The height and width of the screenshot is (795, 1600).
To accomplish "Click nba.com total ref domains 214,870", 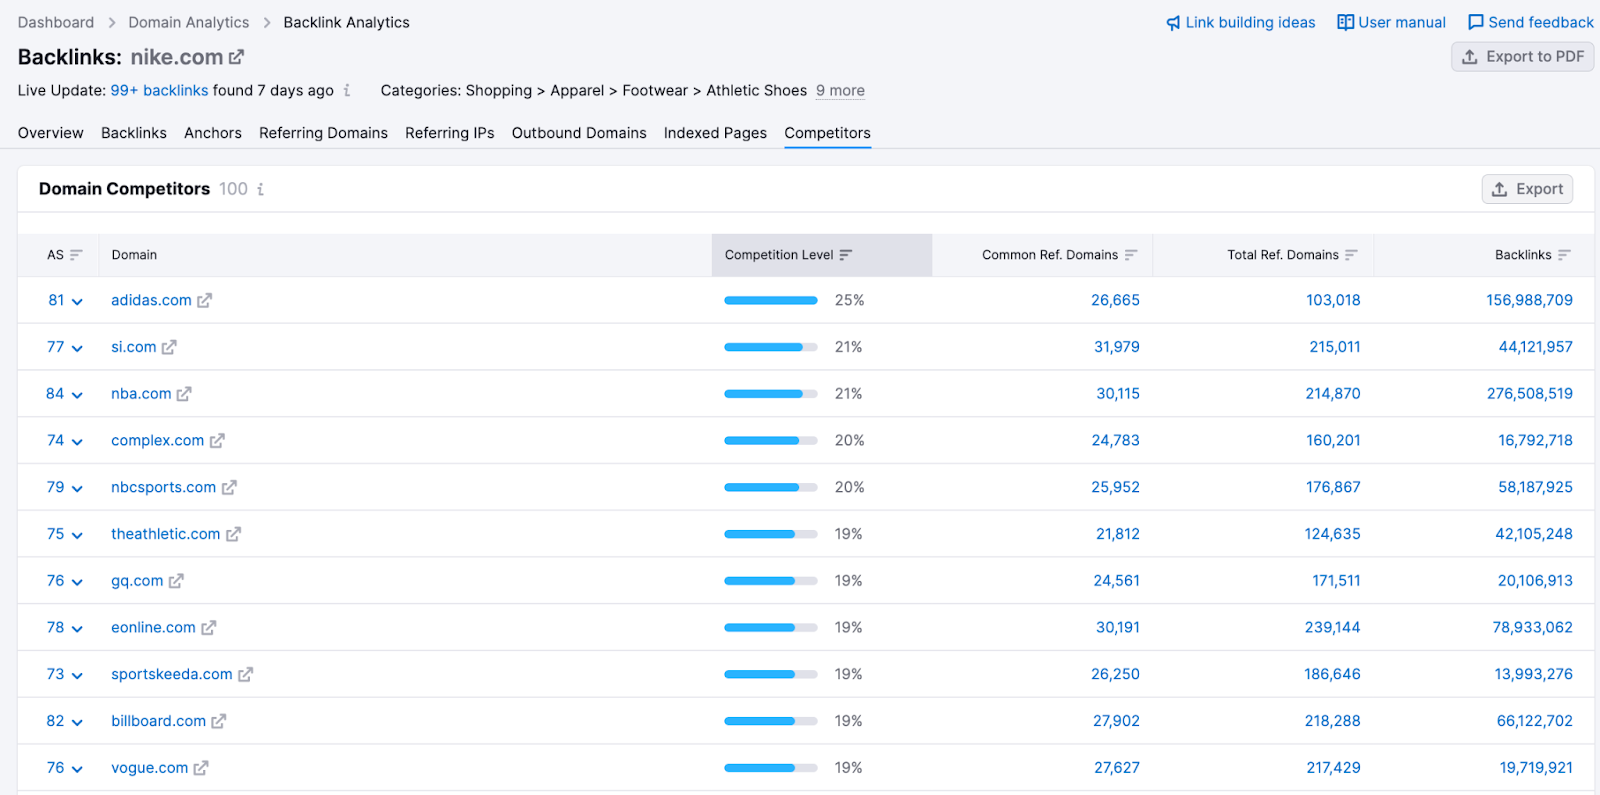I will tap(1333, 394).
